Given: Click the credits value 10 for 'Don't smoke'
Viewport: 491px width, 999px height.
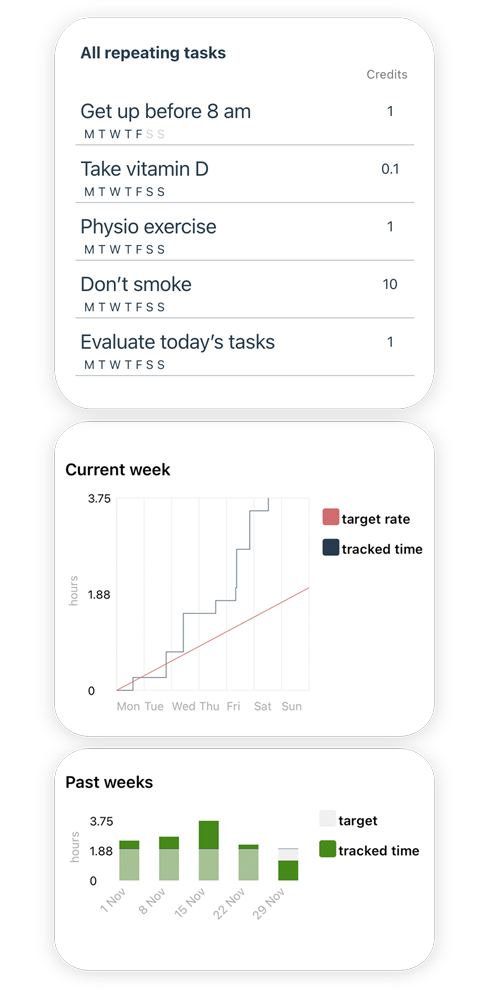Looking at the screenshot, I should point(390,284).
